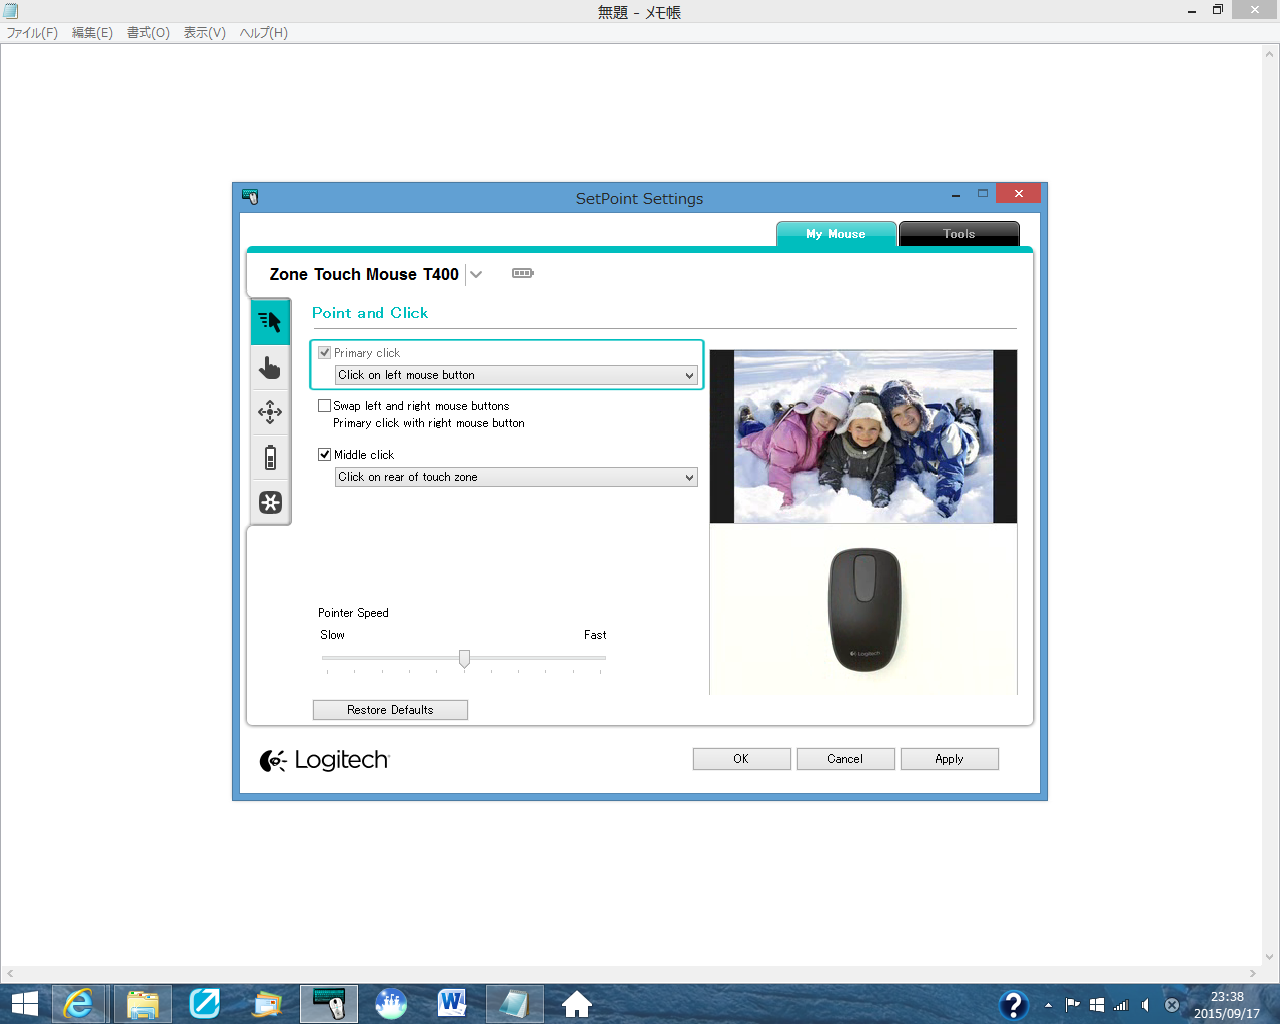Viewport: 1280px width, 1024px height.
Task: Open the scrolling four-arrow sidebar section
Action: [x=270, y=412]
